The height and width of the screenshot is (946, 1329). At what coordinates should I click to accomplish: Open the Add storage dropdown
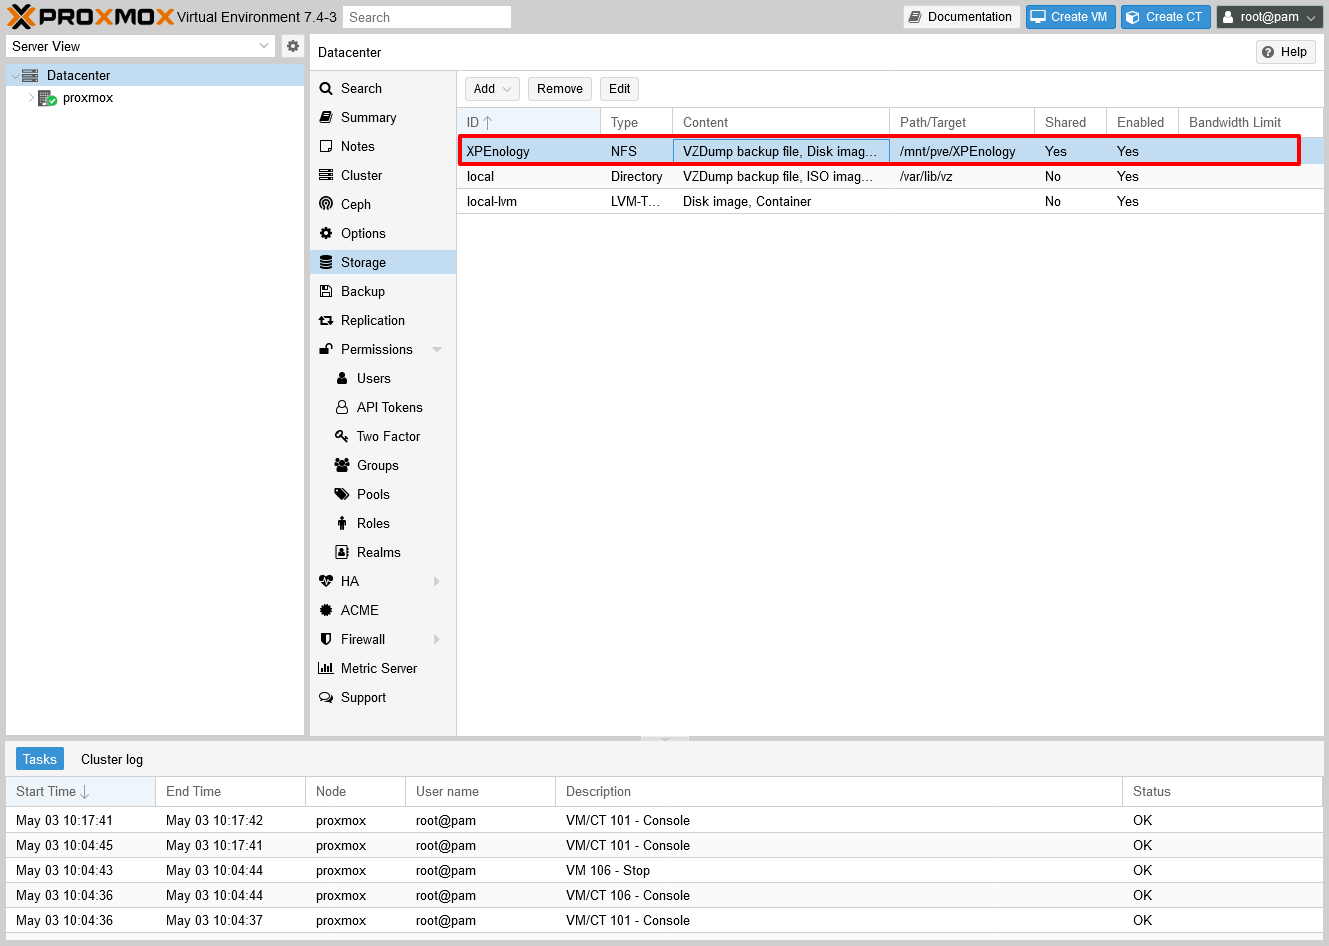[x=492, y=89]
